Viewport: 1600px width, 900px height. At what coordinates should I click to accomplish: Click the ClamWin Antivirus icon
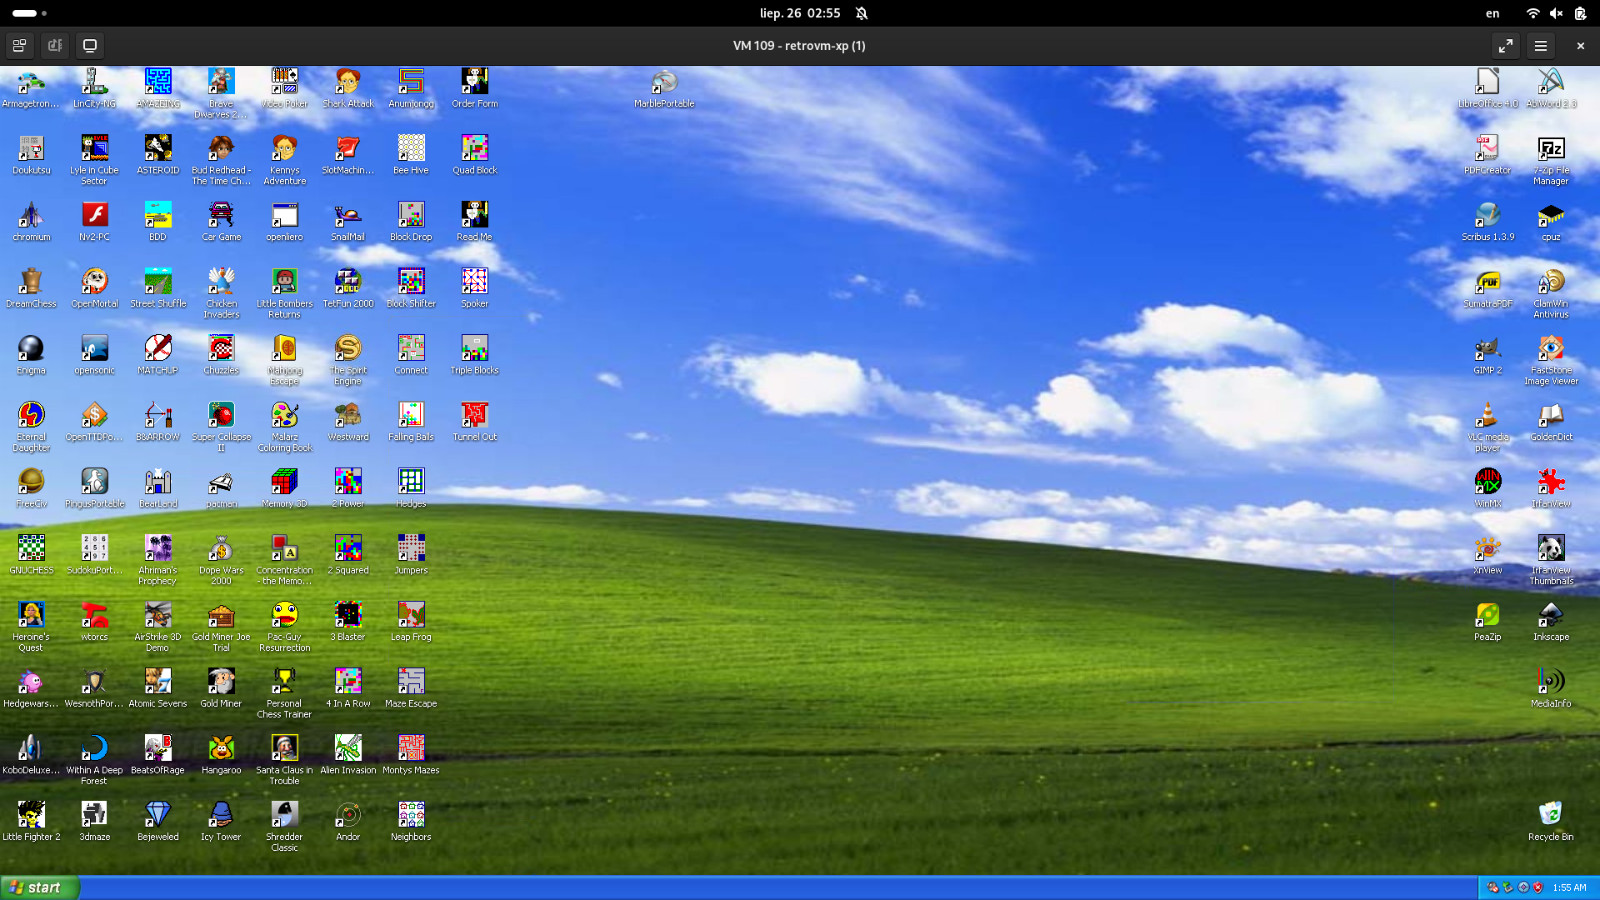point(1551,282)
